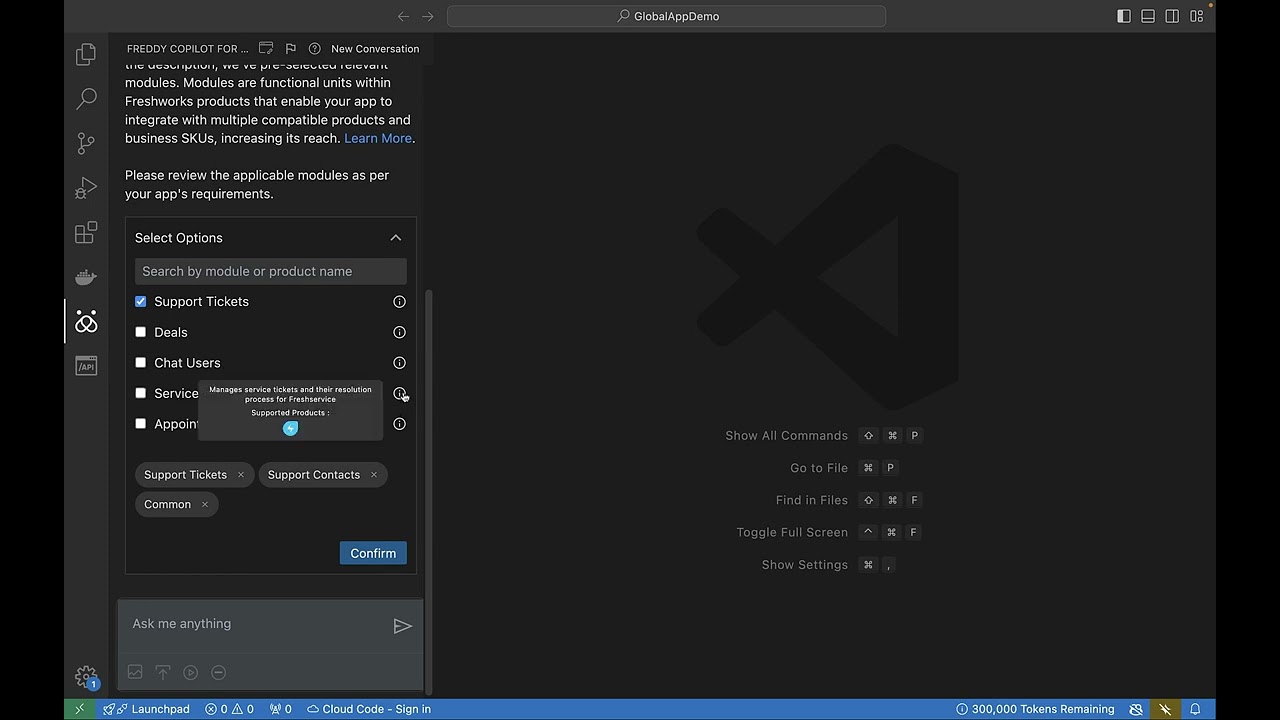Image resolution: width=1280 pixels, height=720 pixels.
Task: Open the Docker view in activity bar
Action: [86, 277]
